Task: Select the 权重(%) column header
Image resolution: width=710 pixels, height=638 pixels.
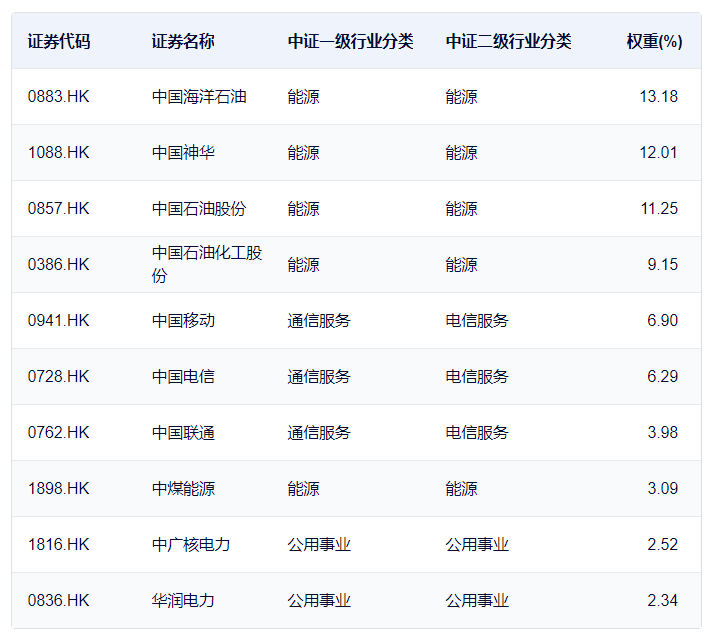Action: [x=654, y=41]
